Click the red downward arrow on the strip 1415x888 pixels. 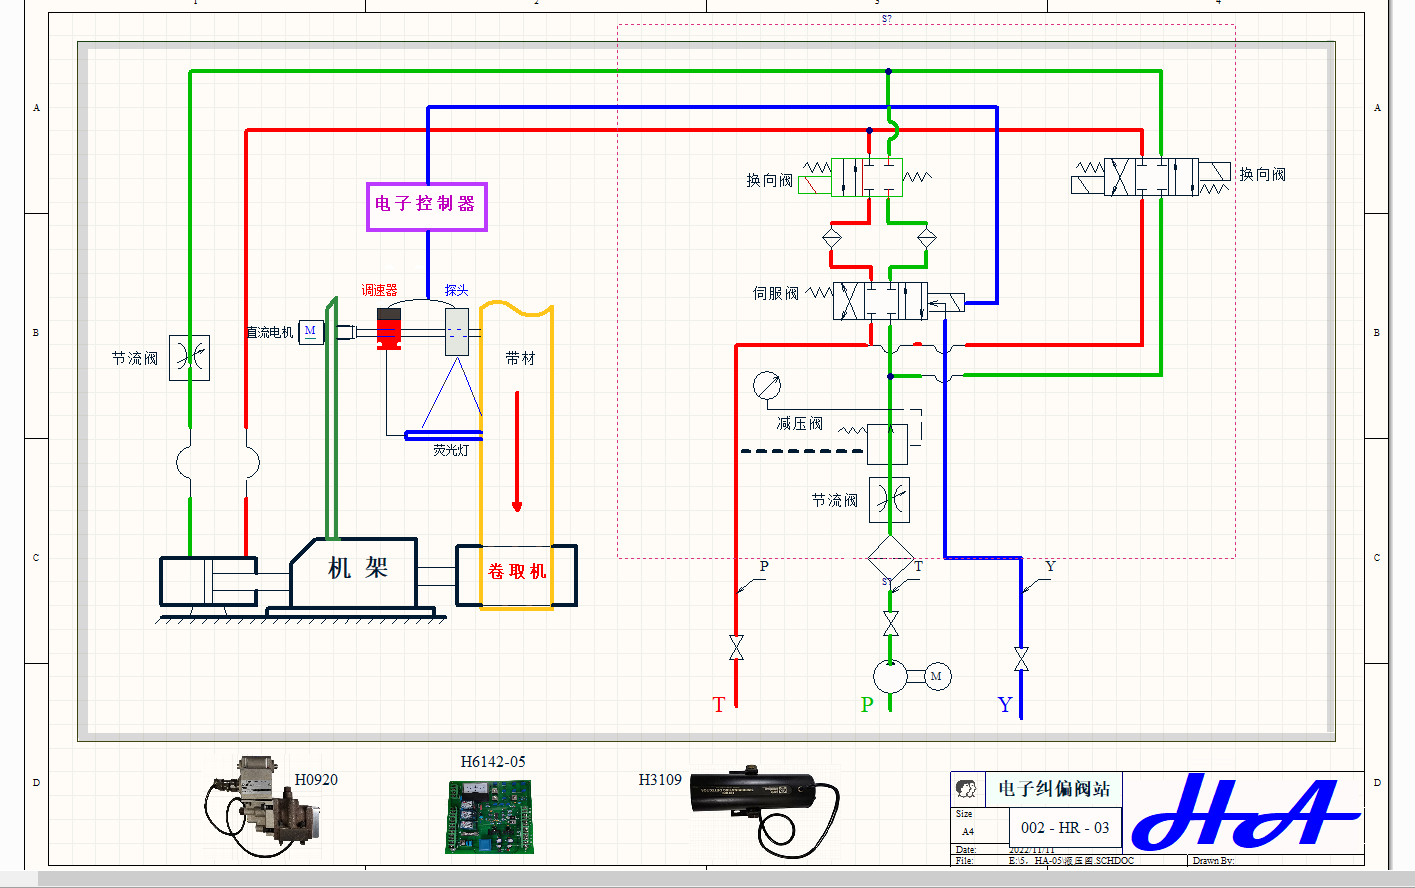(x=517, y=451)
